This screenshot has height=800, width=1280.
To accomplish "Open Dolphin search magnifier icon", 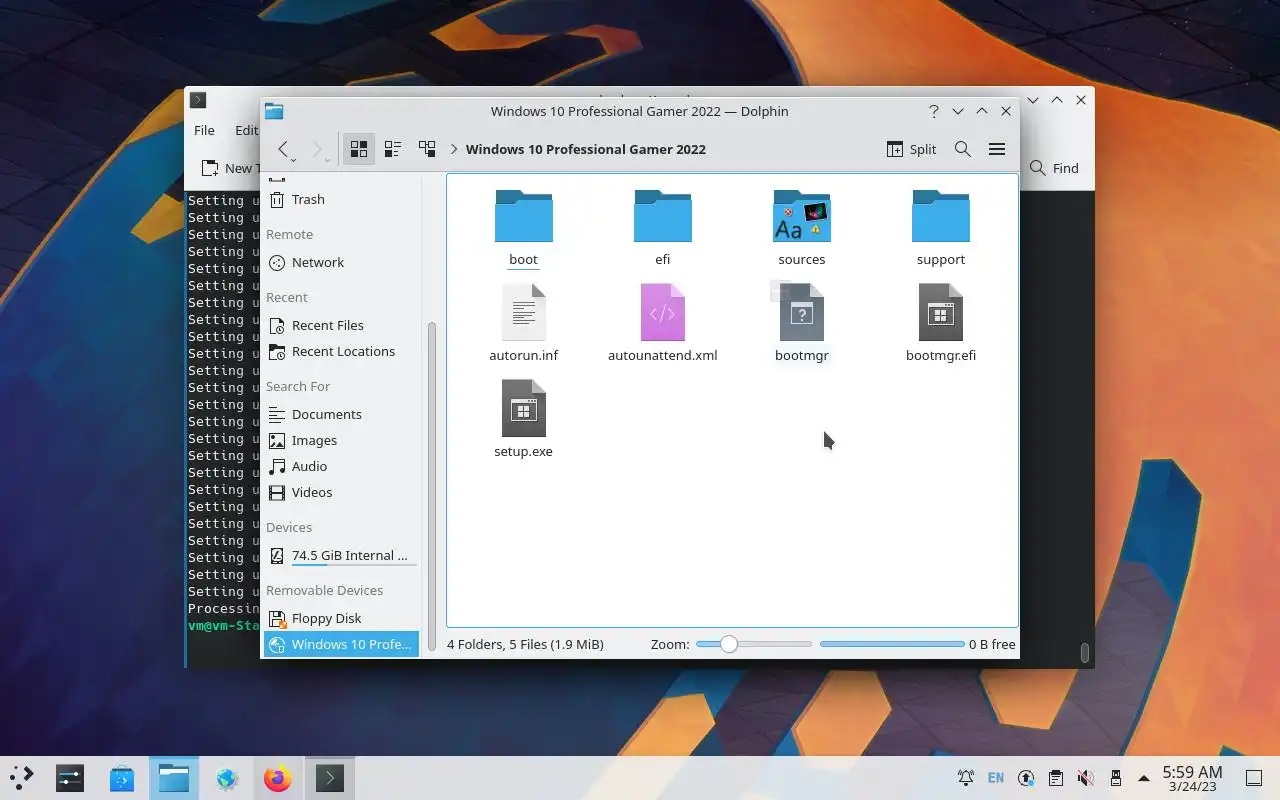I will 962,149.
